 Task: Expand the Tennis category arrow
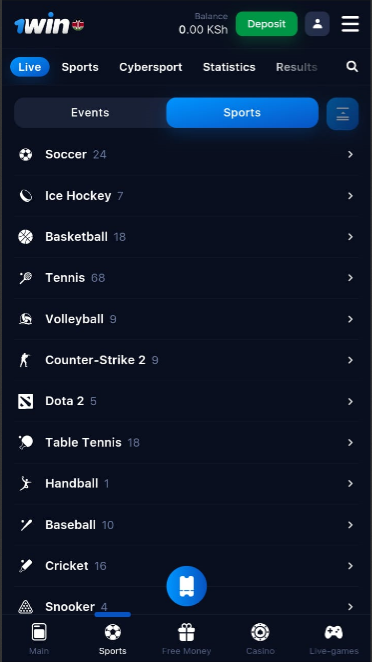350,278
